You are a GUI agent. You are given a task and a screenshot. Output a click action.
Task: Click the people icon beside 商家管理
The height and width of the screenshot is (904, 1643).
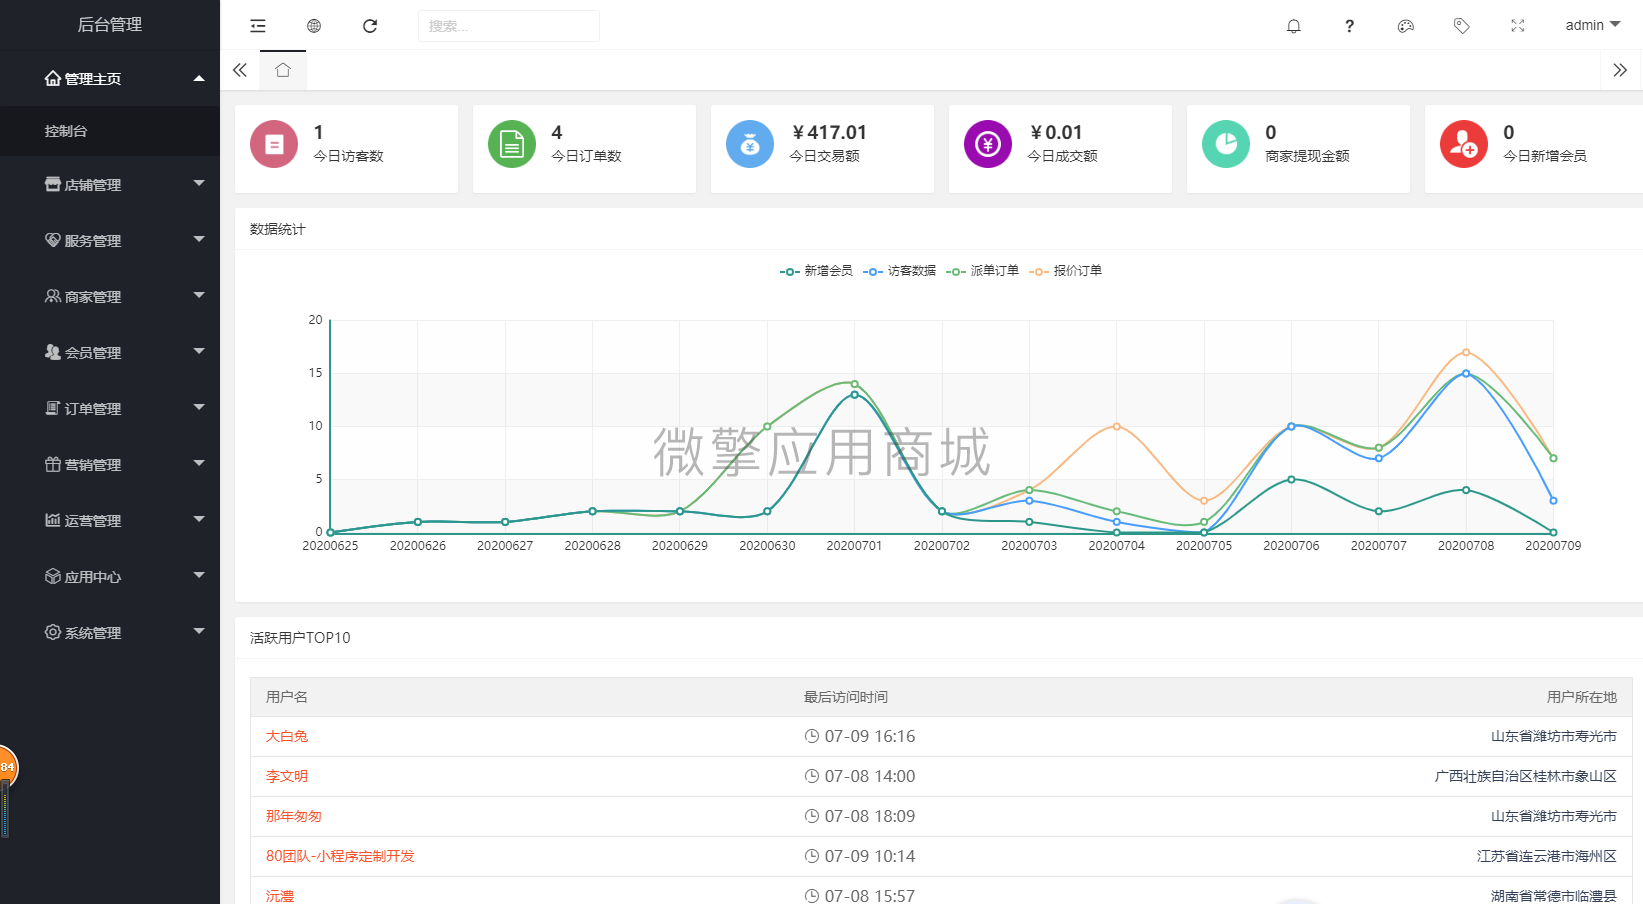pos(53,296)
